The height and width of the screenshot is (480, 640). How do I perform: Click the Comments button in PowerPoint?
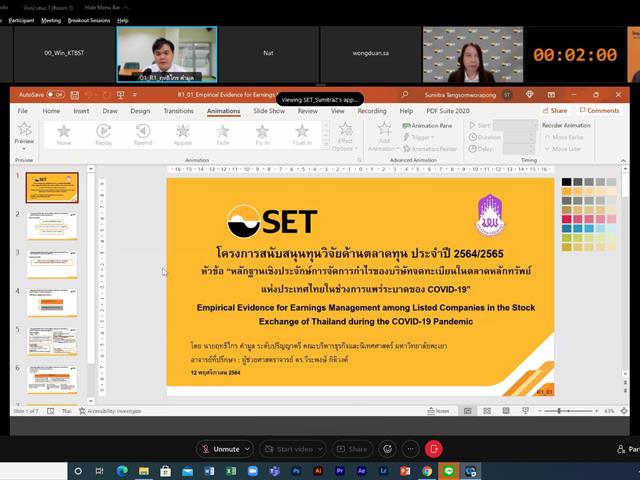[600, 111]
